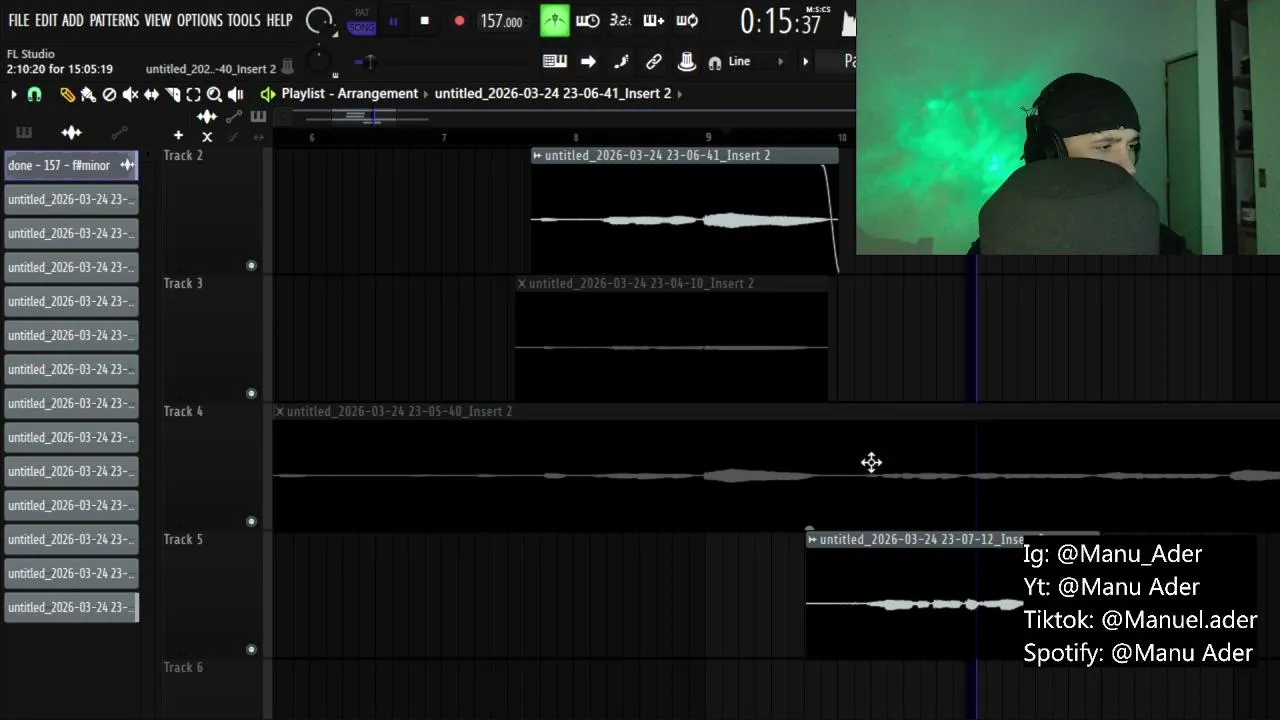Toggle wait for input to start playing
Image resolution: width=1280 pixels, height=720 pixels.
tap(588, 20)
